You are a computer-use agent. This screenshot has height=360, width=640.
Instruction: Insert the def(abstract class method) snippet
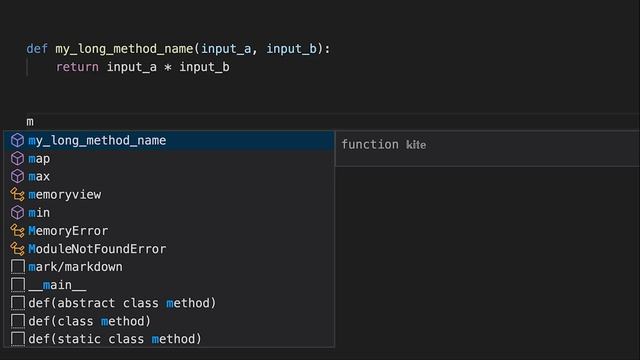(x=169, y=303)
